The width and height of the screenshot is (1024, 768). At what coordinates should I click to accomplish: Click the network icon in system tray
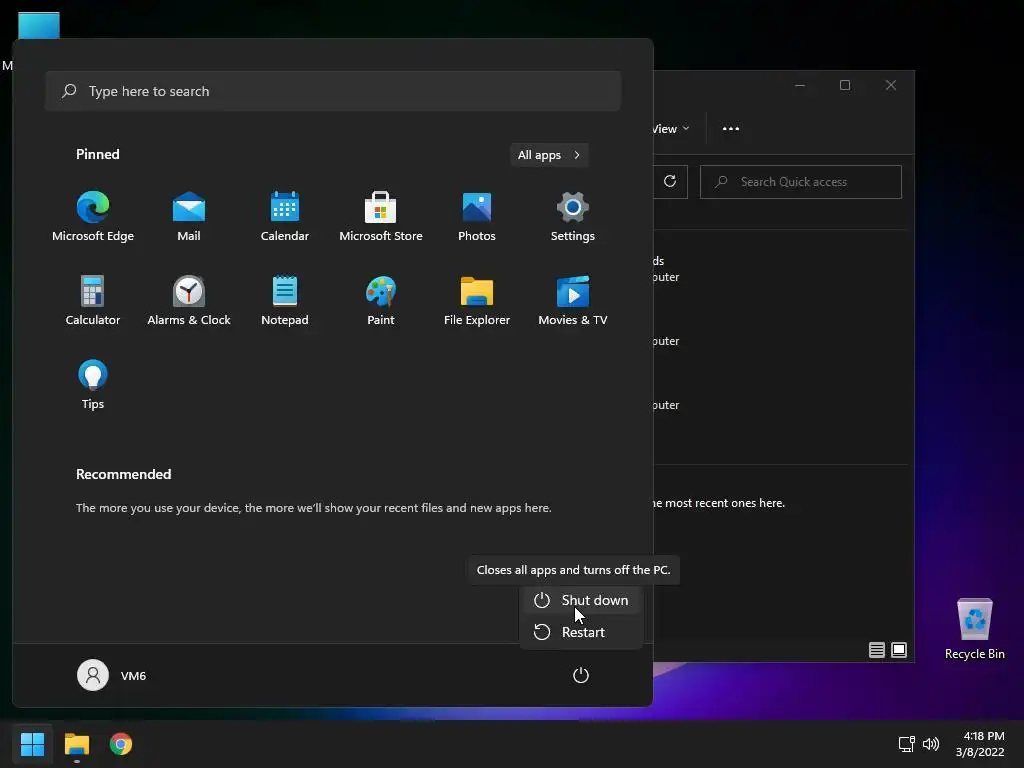pos(906,744)
